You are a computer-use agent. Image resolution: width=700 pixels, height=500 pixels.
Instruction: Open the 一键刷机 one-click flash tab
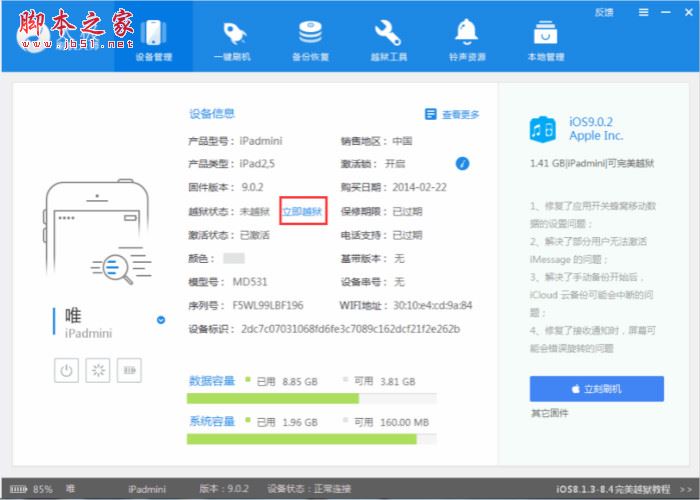(232, 40)
